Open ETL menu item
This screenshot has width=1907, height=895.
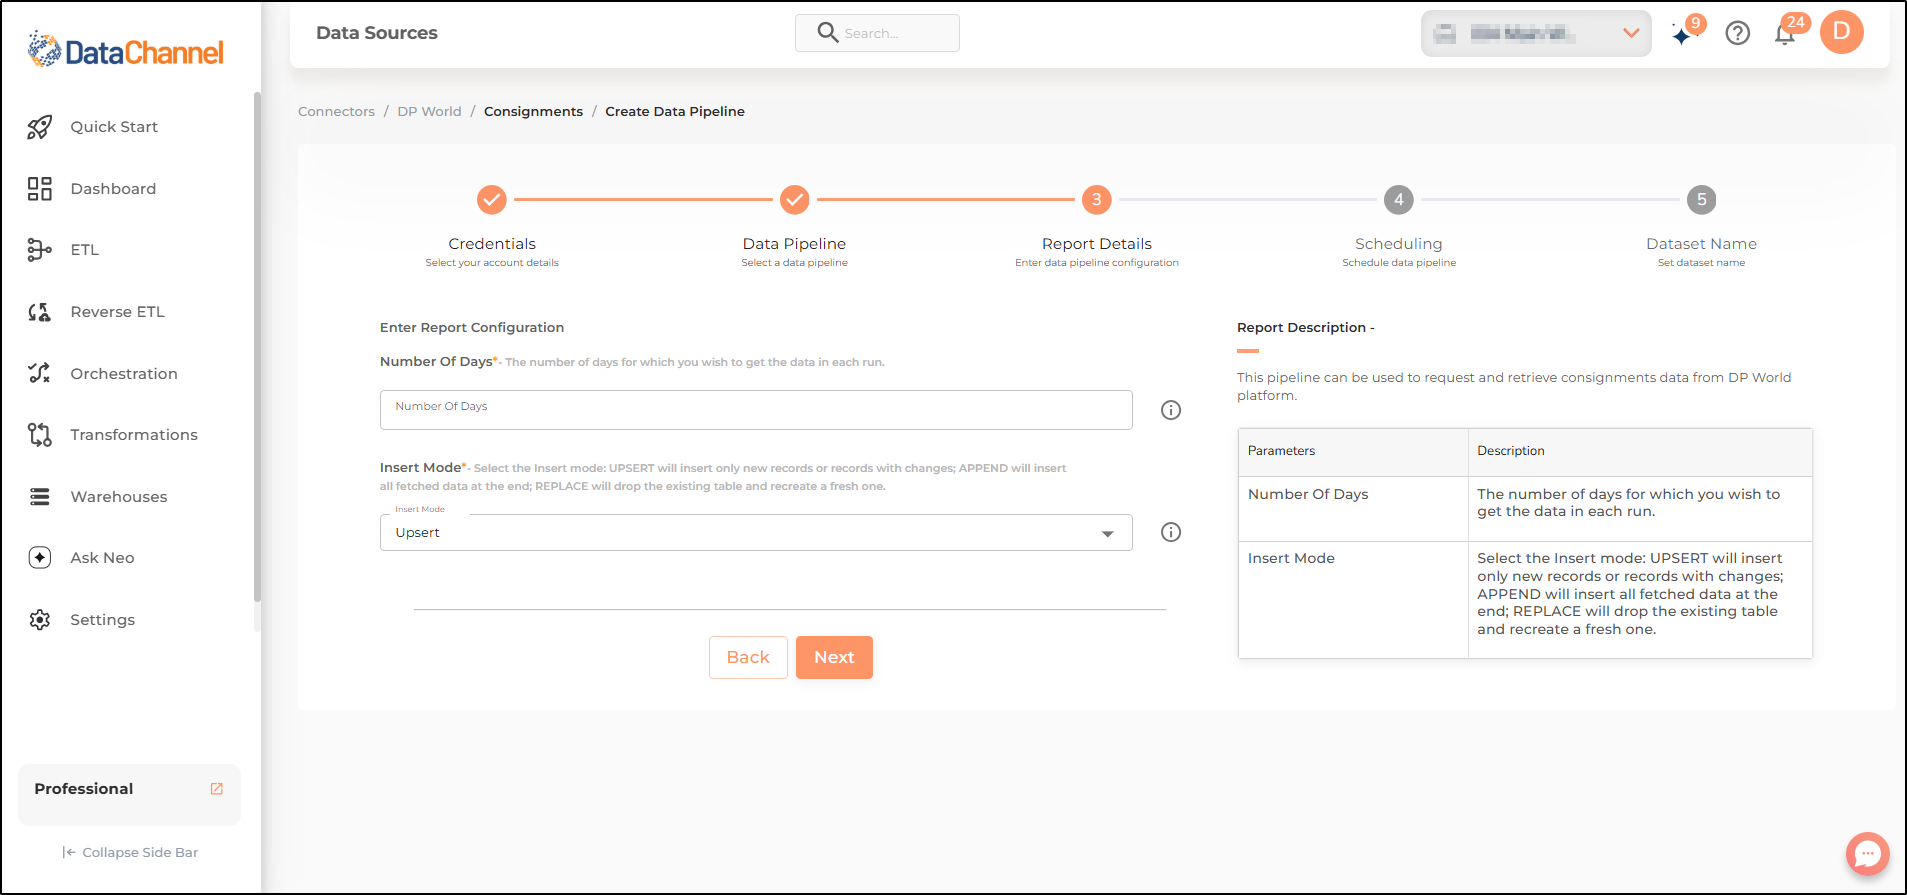[x=84, y=250]
